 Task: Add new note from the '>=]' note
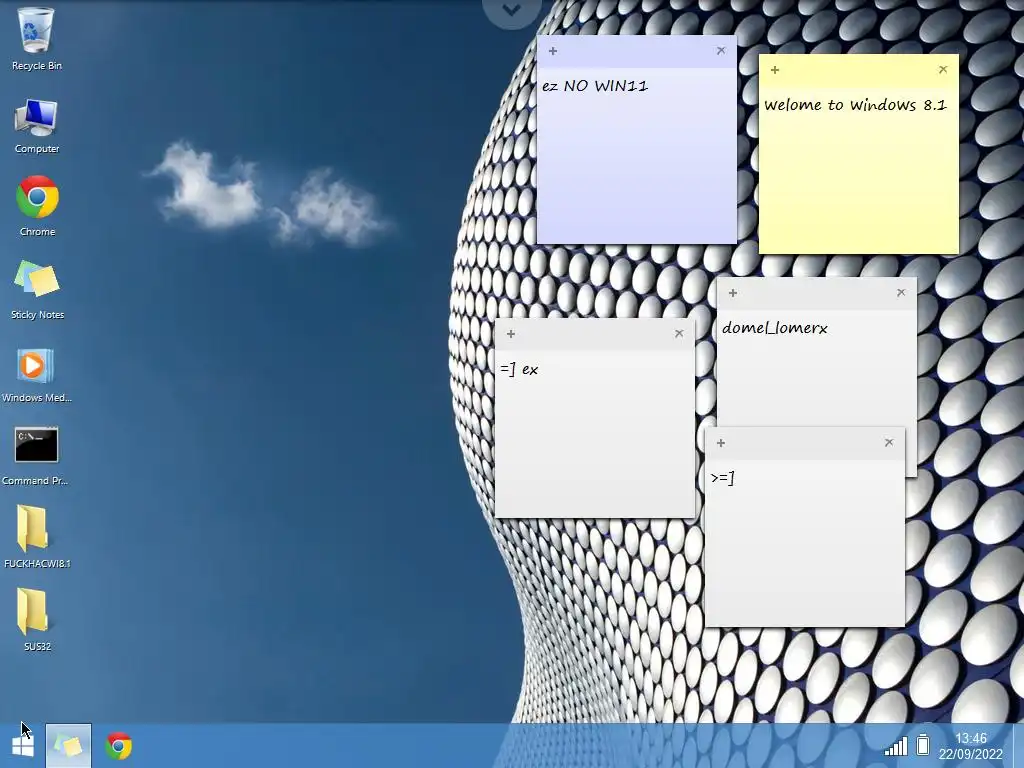721,443
